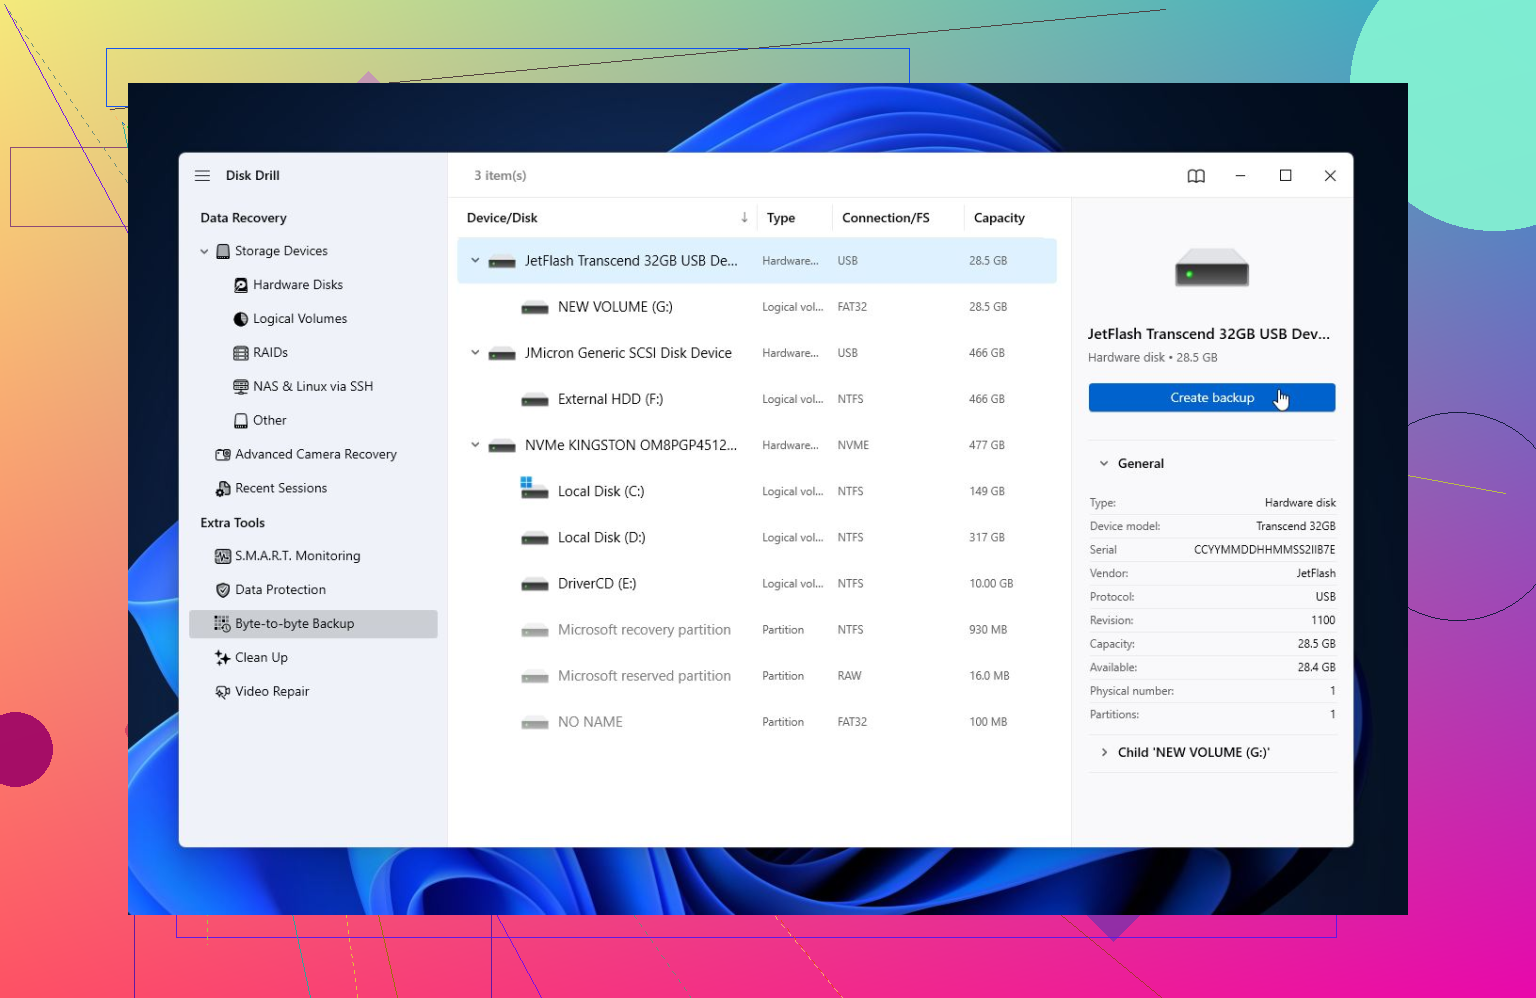Select Byte-to-byte Backup in Extra Tools

[x=313, y=624]
